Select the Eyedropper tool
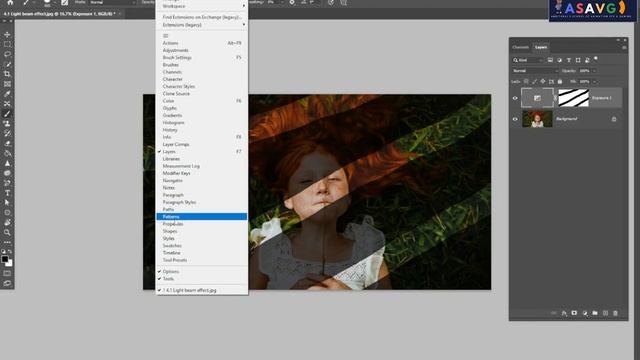 (x=7, y=94)
